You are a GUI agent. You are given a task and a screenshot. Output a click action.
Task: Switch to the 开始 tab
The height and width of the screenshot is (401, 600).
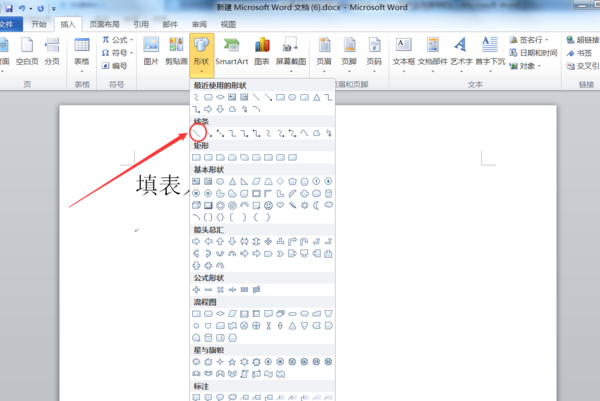[39, 24]
